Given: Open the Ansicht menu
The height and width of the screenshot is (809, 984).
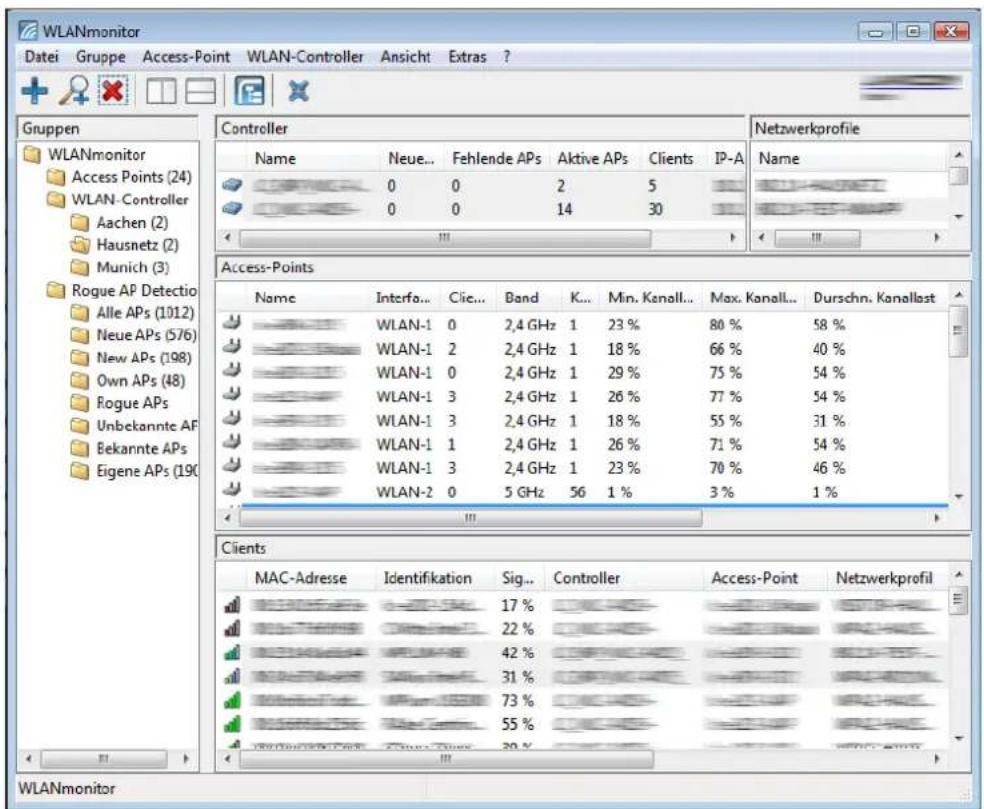Looking at the screenshot, I should [405, 56].
